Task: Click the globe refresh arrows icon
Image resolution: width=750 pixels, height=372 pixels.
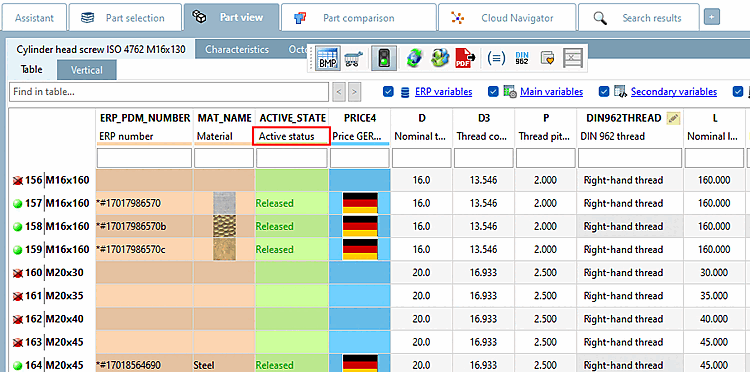Action: pyautogui.click(x=414, y=58)
